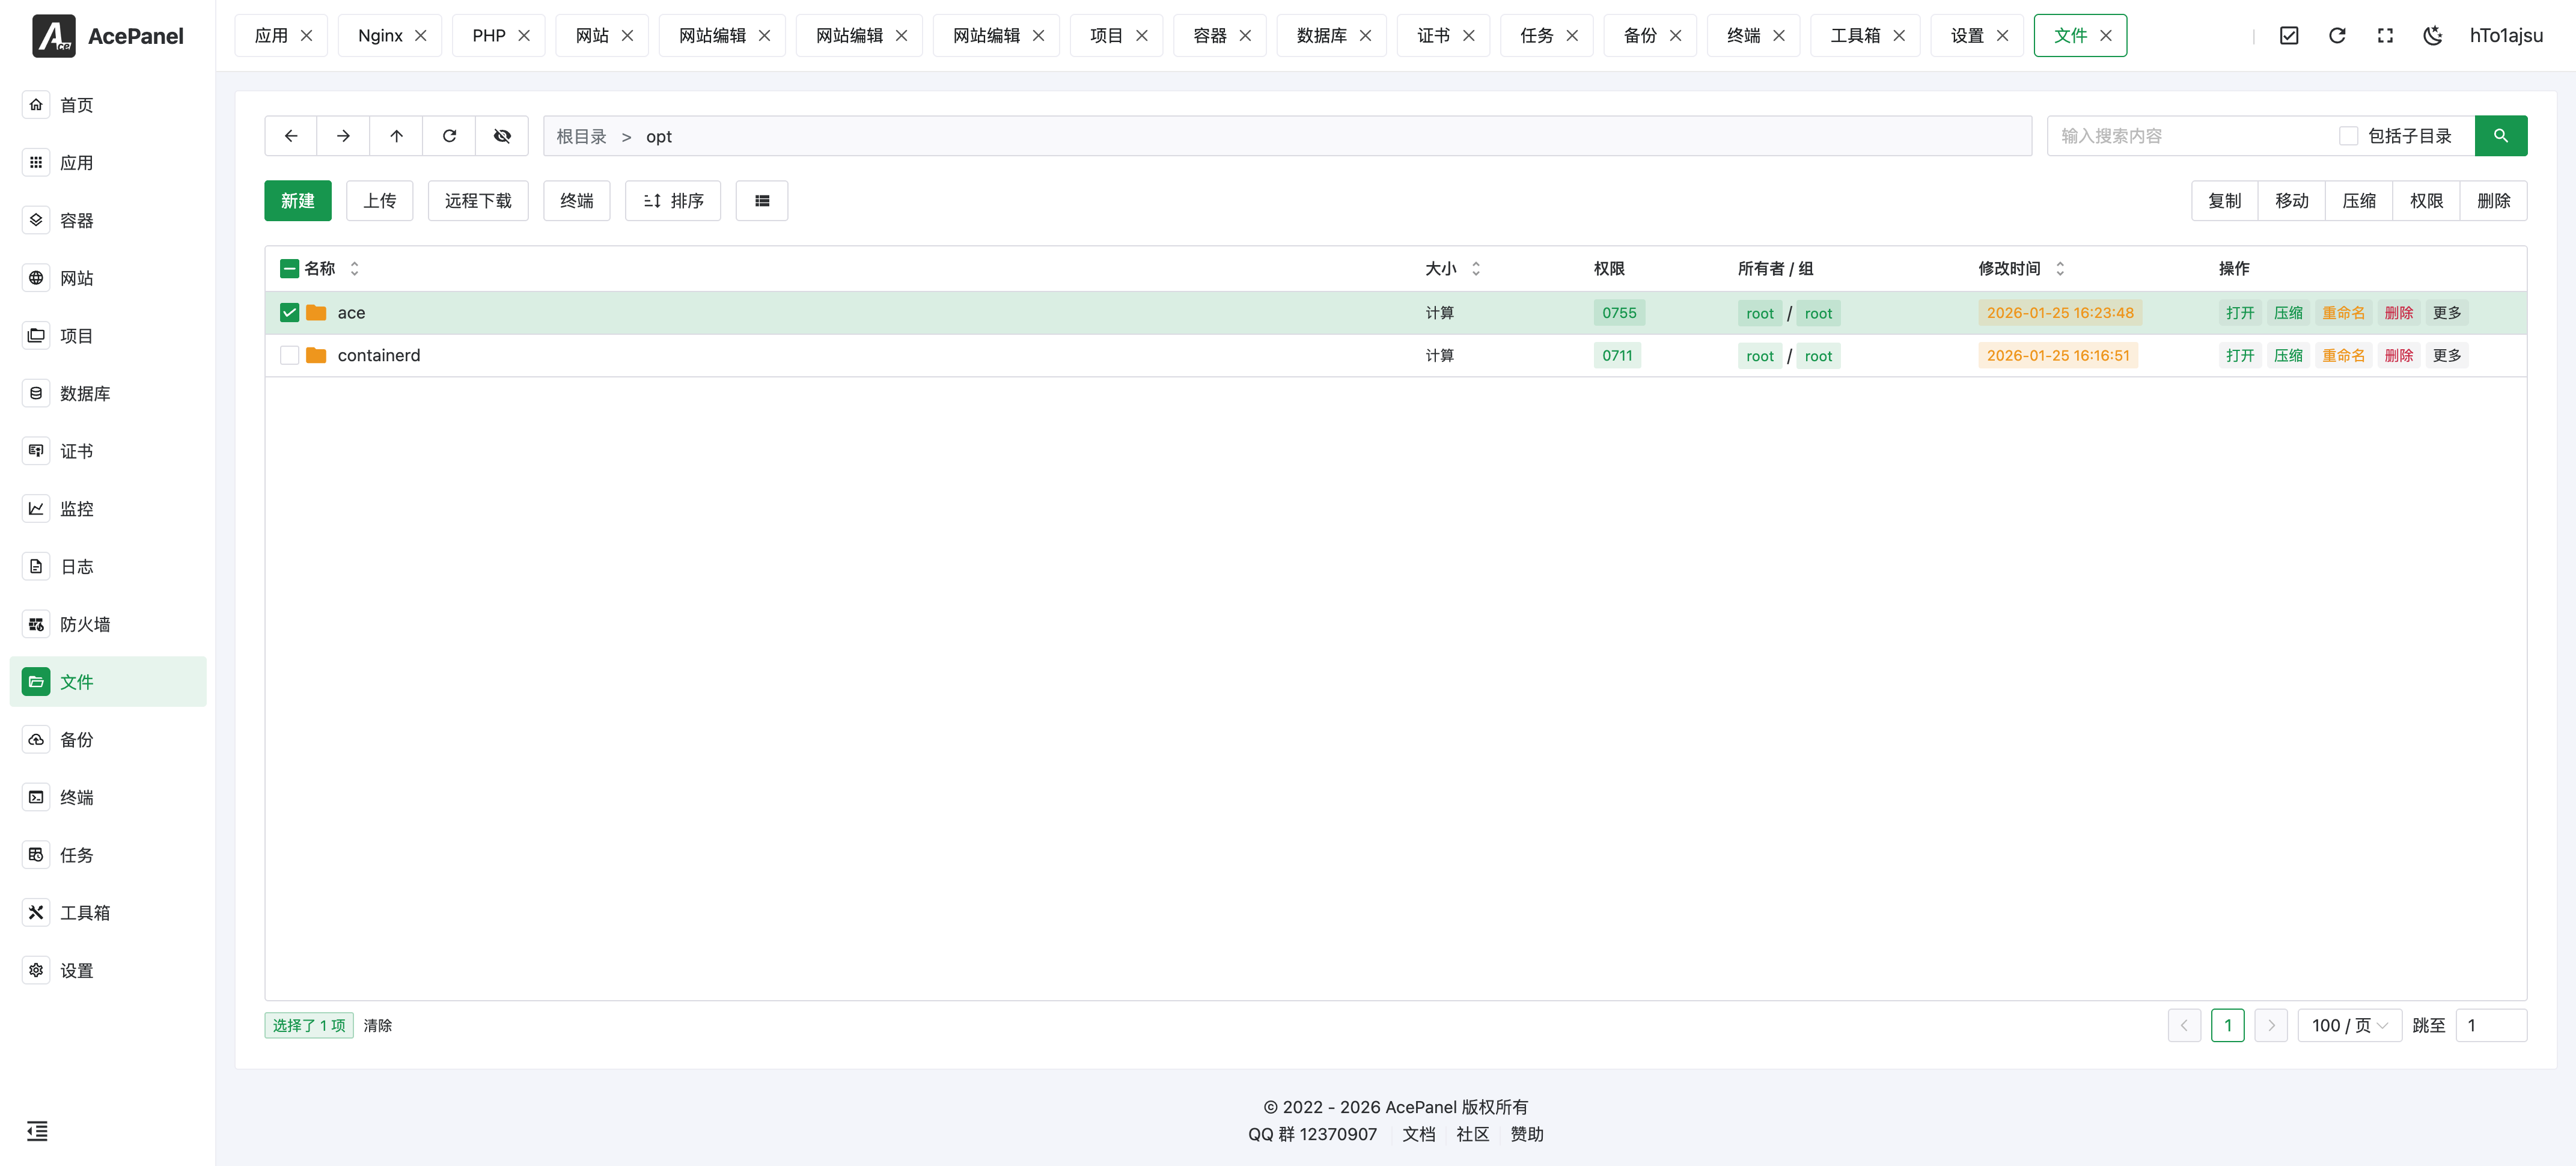The image size is (2576, 1166).
Task: Click the green 新建 button
Action: coord(298,201)
